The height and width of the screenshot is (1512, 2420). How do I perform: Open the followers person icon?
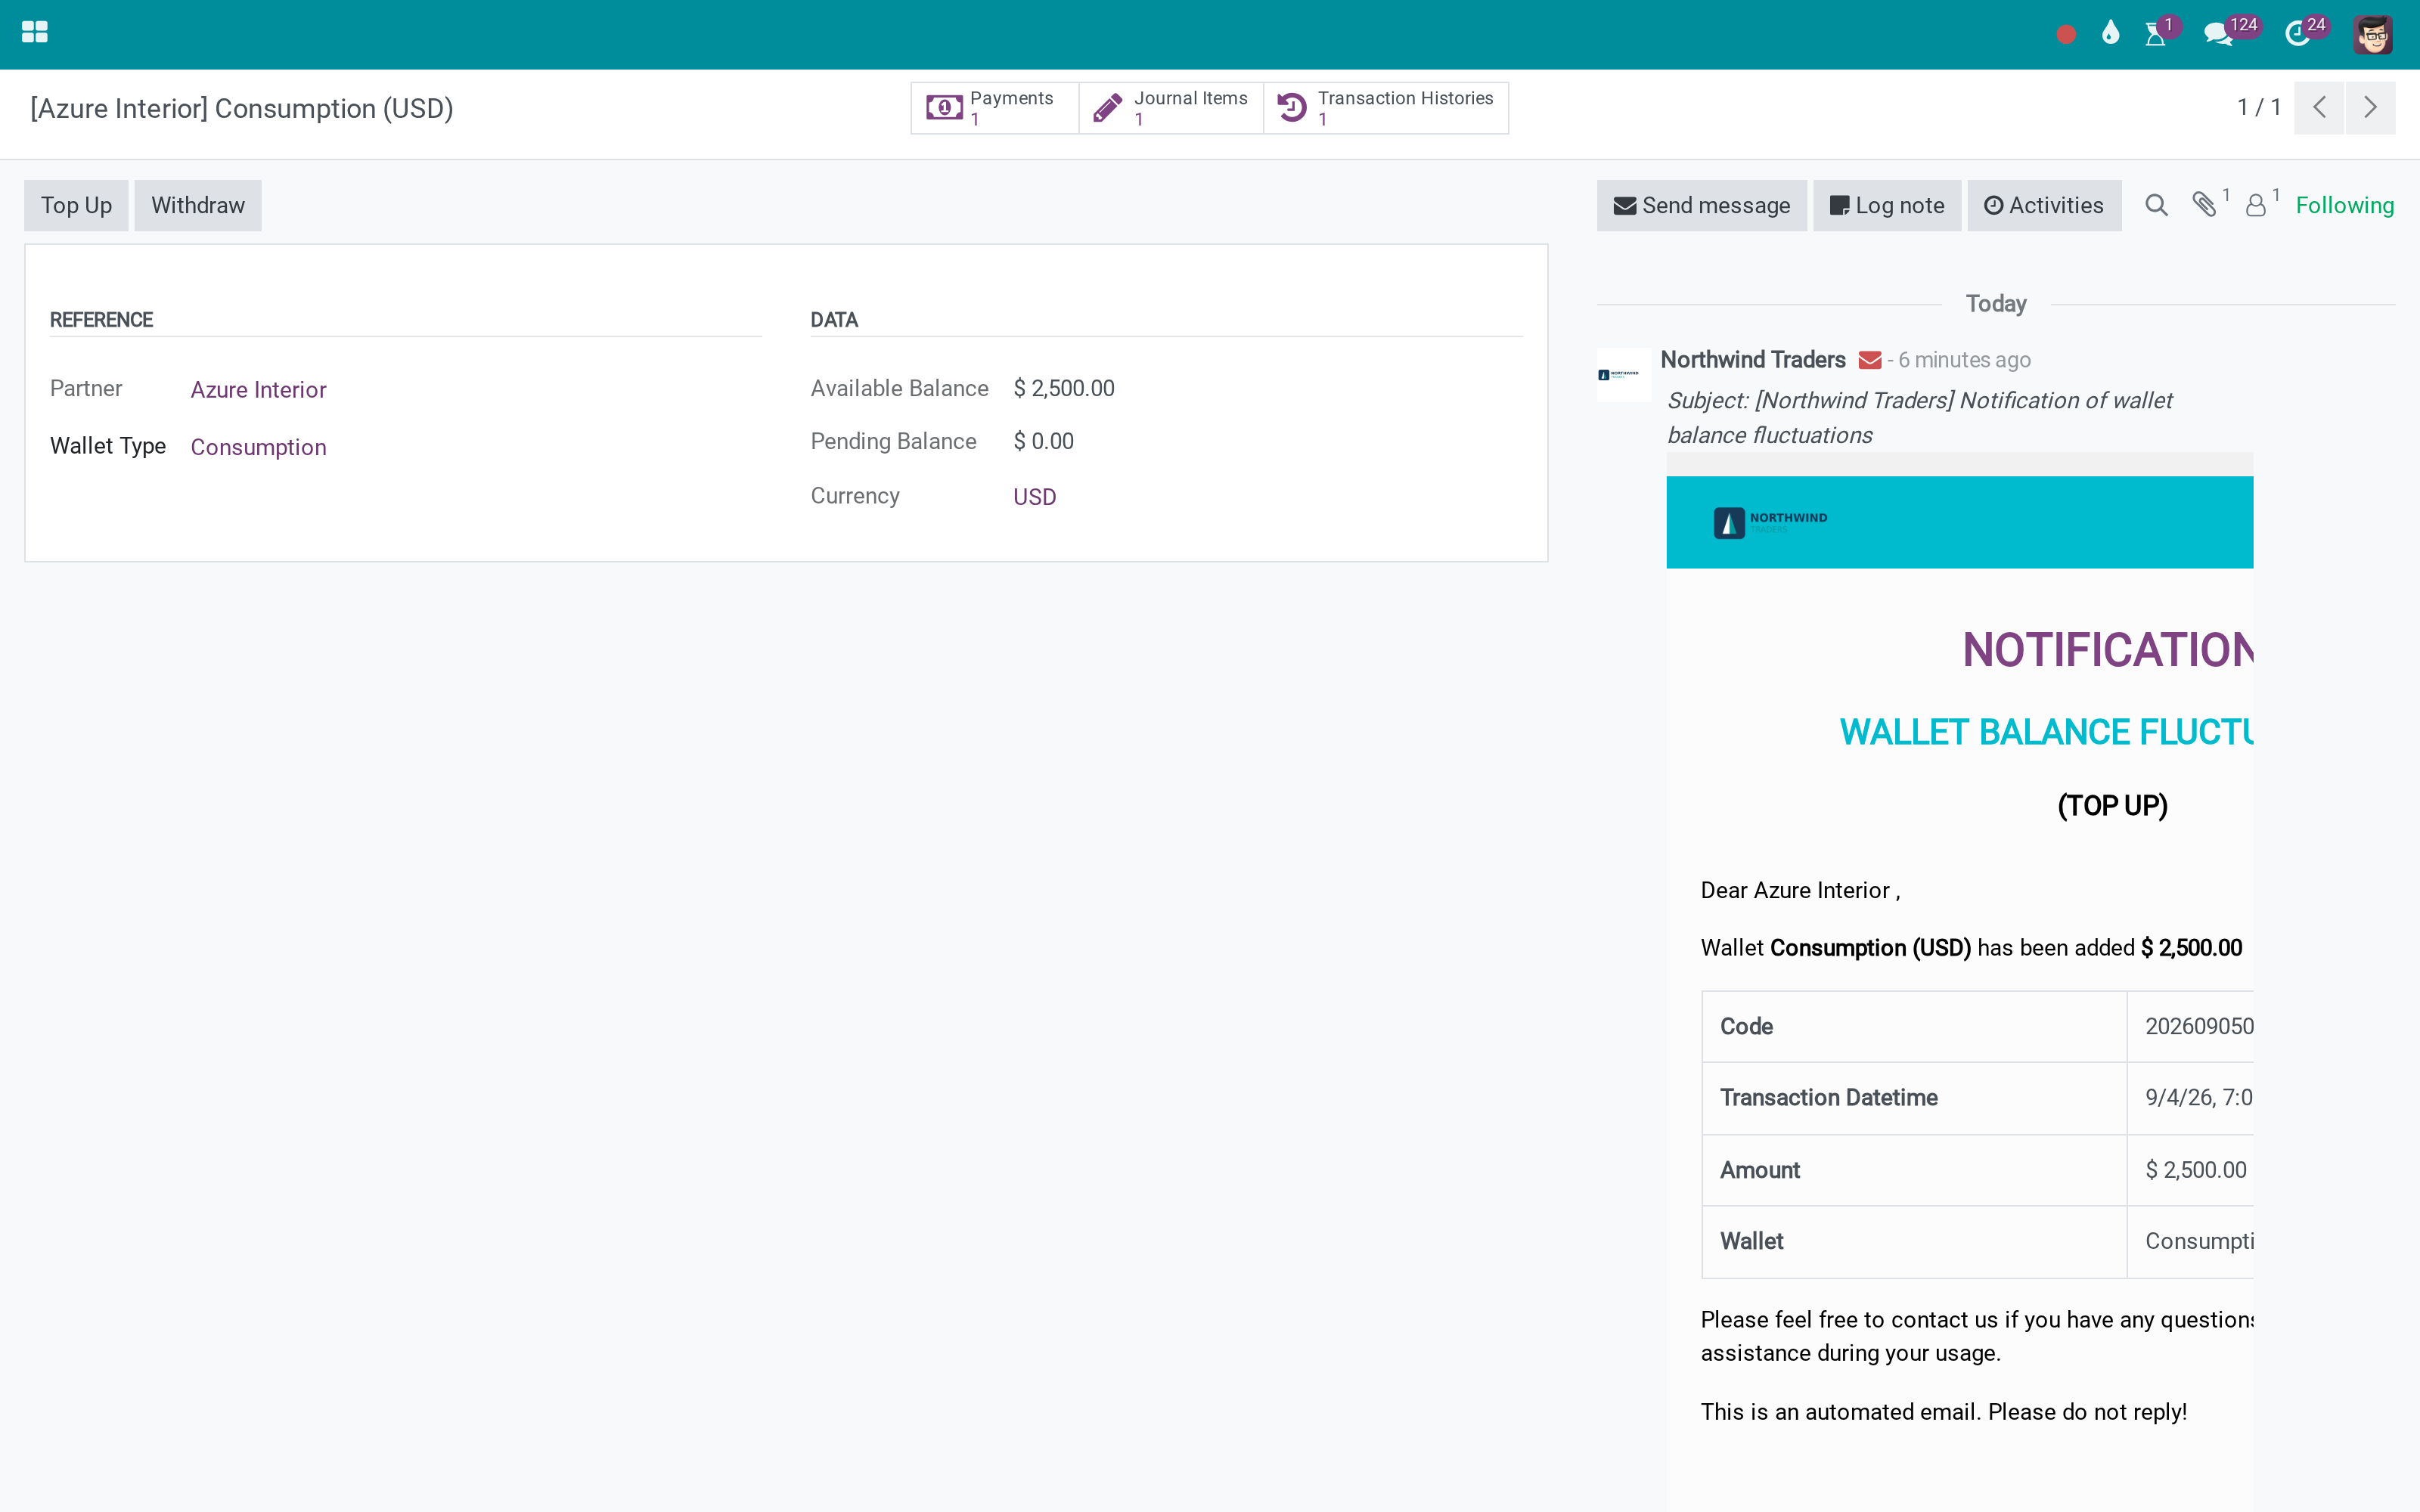[2256, 205]
